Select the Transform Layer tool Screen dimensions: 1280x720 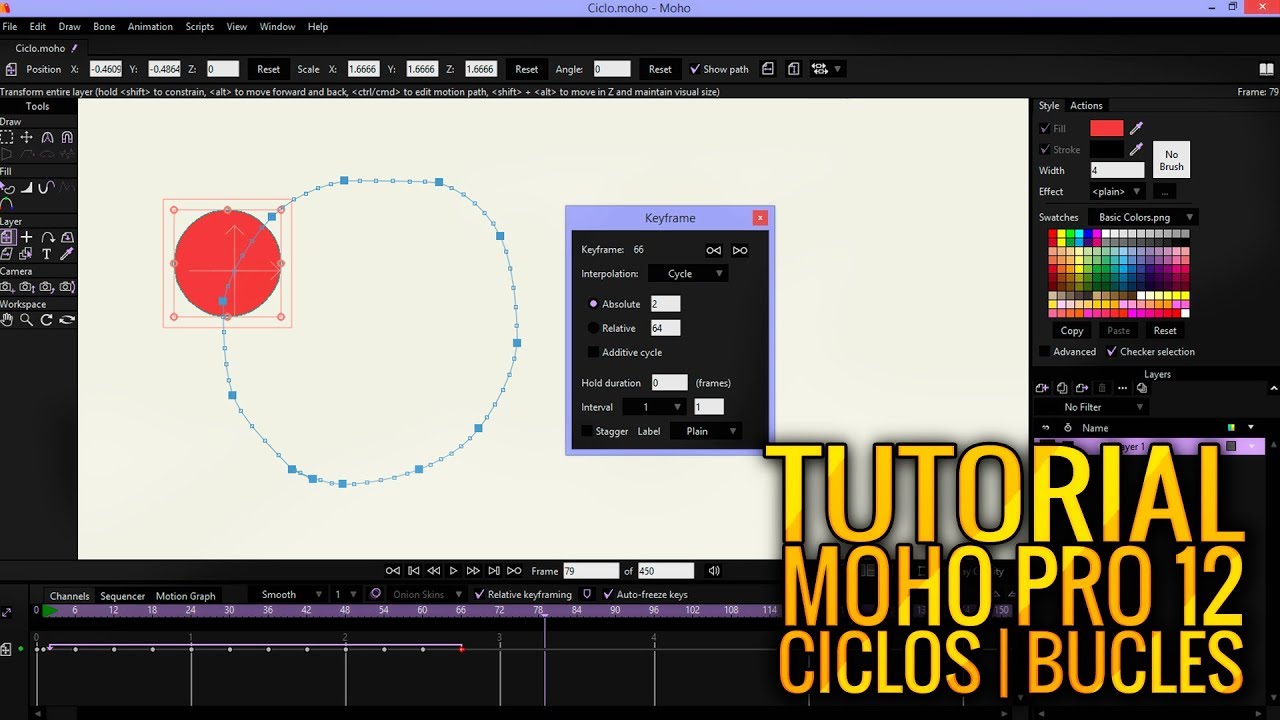pos(7,238)
